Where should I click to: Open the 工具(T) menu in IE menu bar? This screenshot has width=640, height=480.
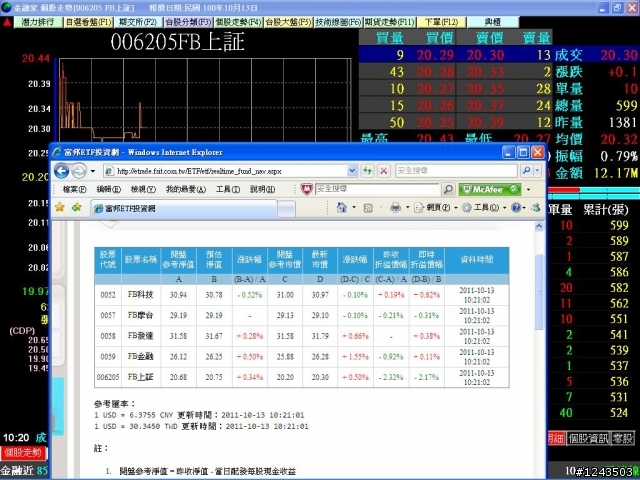(x=228, y=189)
